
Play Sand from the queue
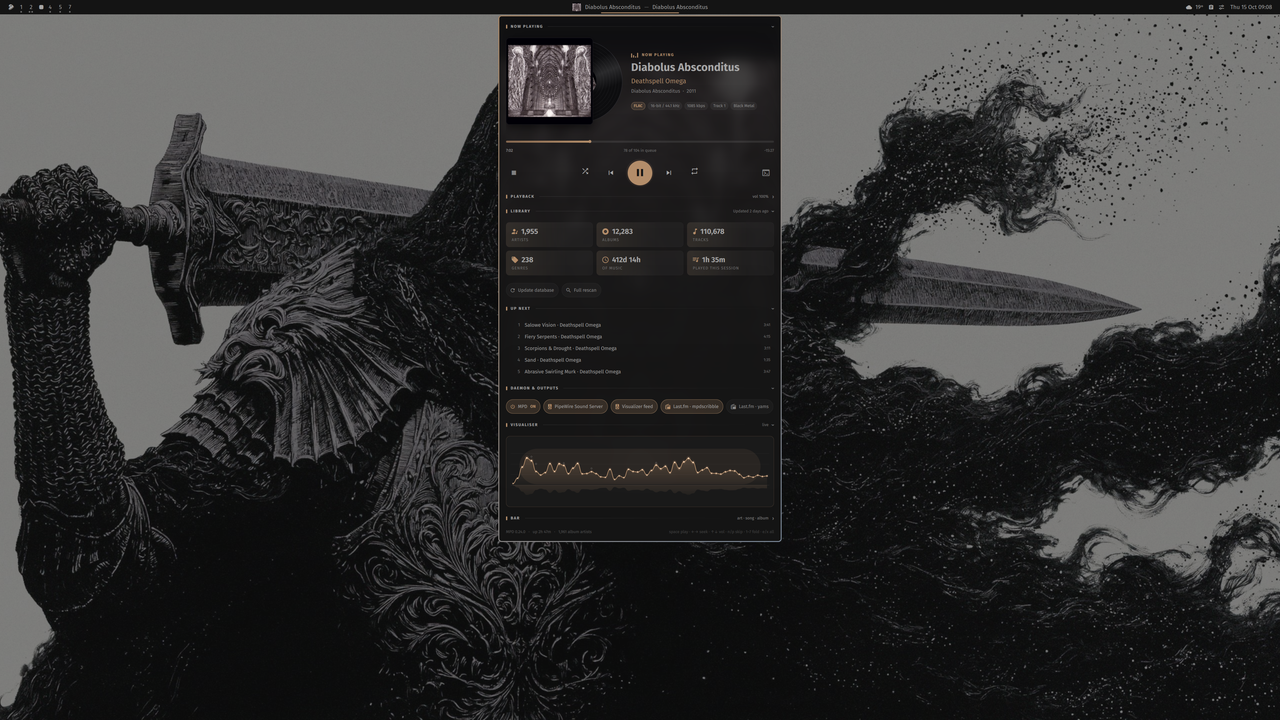[x=640, y=360]
